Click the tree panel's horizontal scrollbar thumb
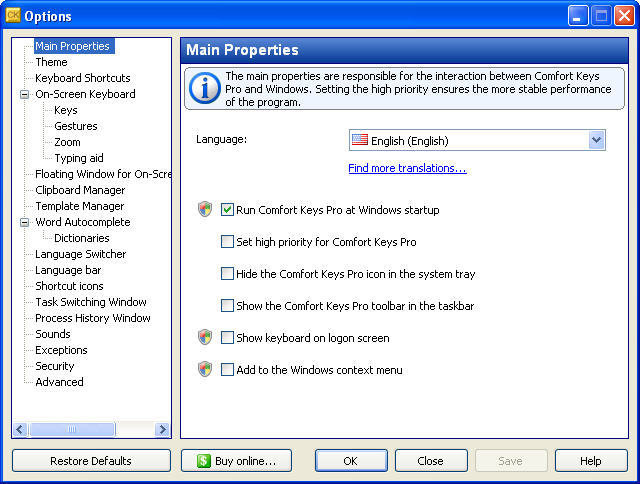 tap(72, 429)
